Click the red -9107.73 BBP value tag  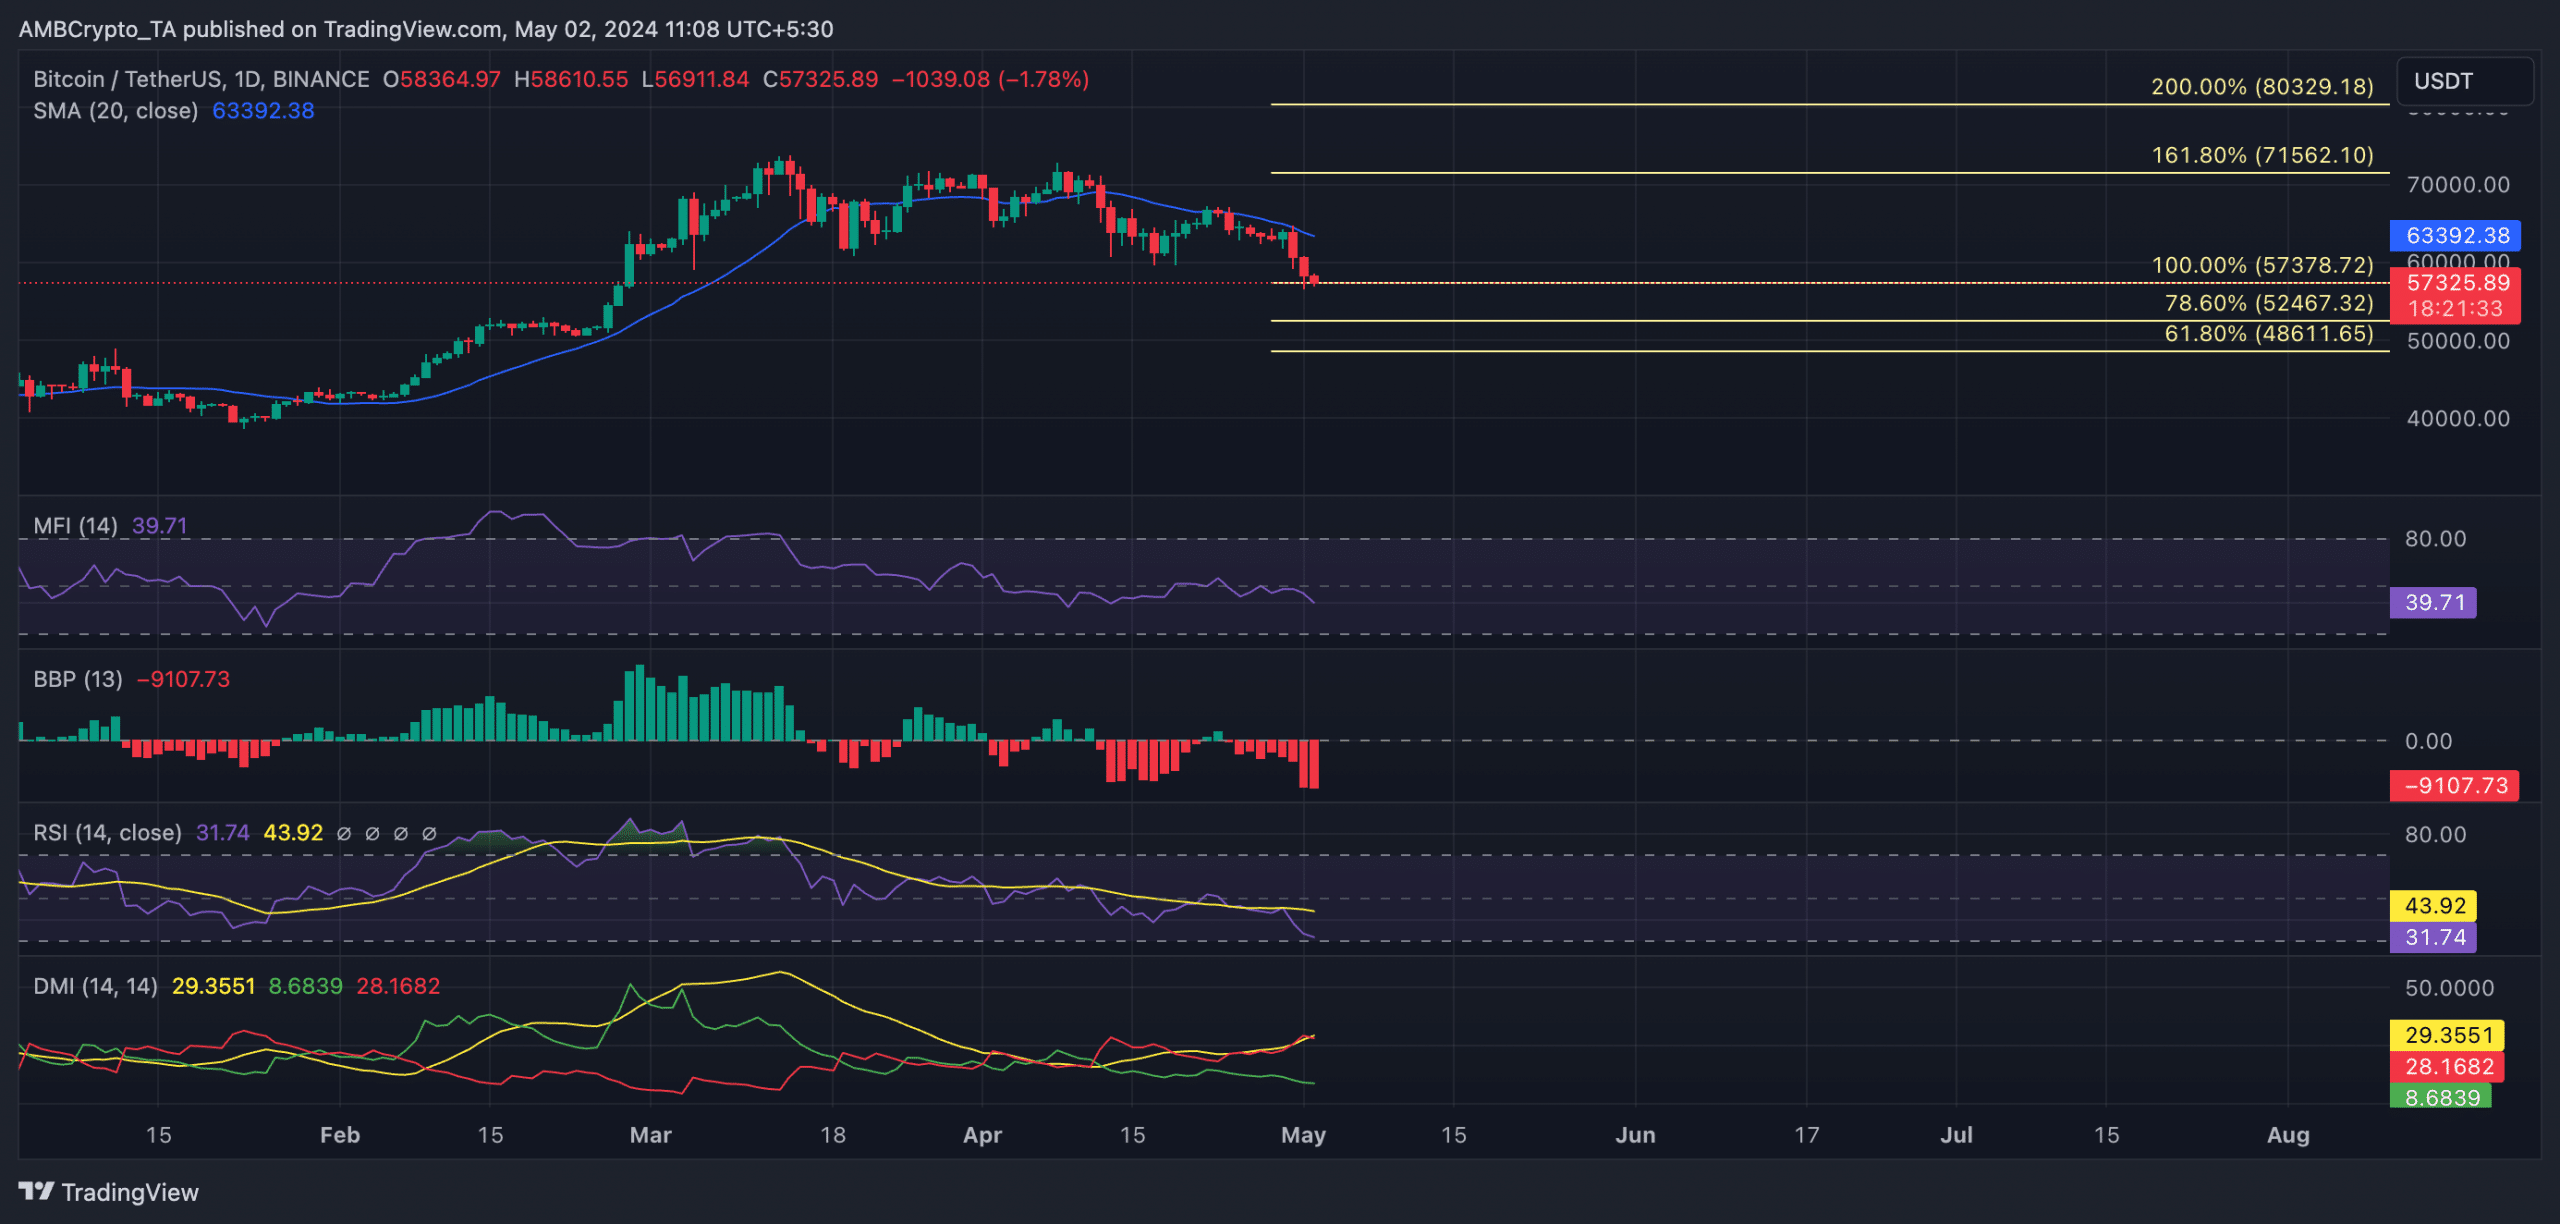click(2455, 786)
